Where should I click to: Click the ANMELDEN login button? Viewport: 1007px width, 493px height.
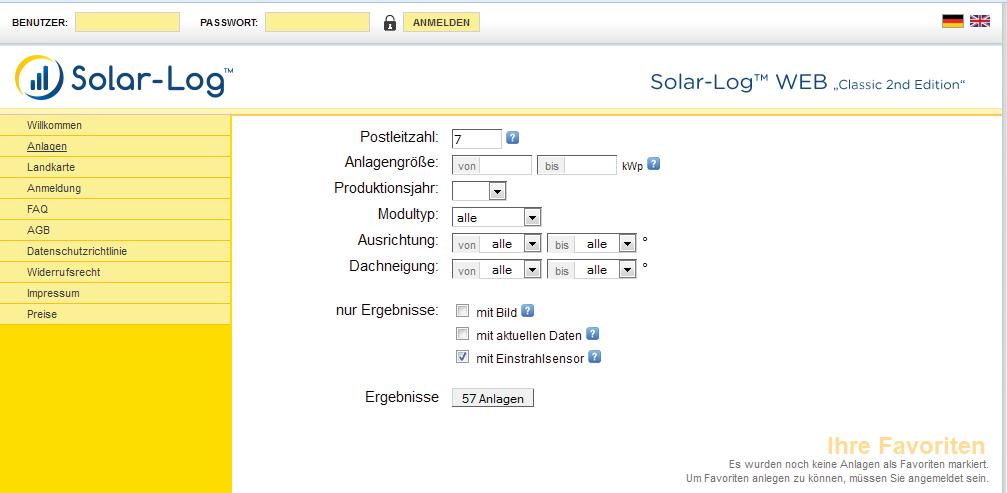441,22
